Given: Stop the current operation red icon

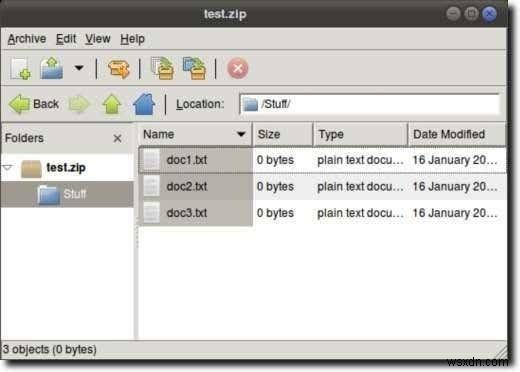Looking at the screenshot, I should (238, 68).
